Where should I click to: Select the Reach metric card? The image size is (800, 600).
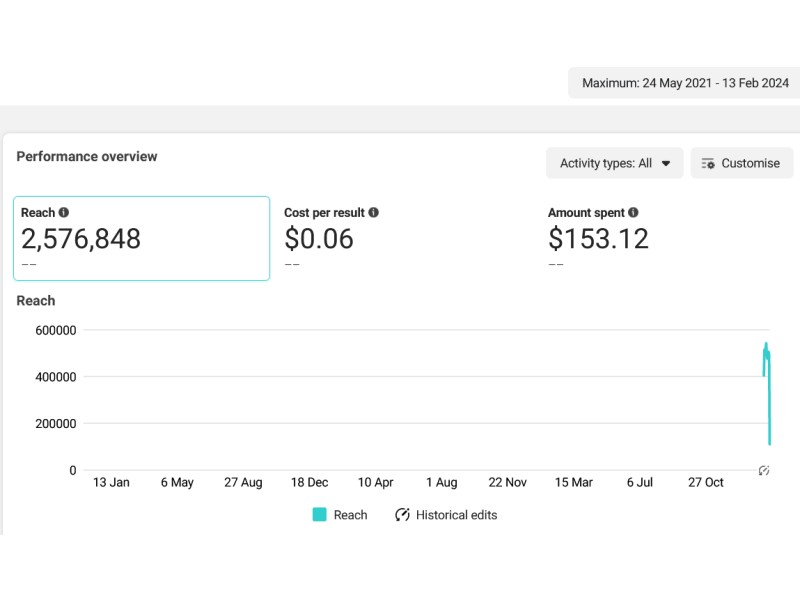coord(141,238)
